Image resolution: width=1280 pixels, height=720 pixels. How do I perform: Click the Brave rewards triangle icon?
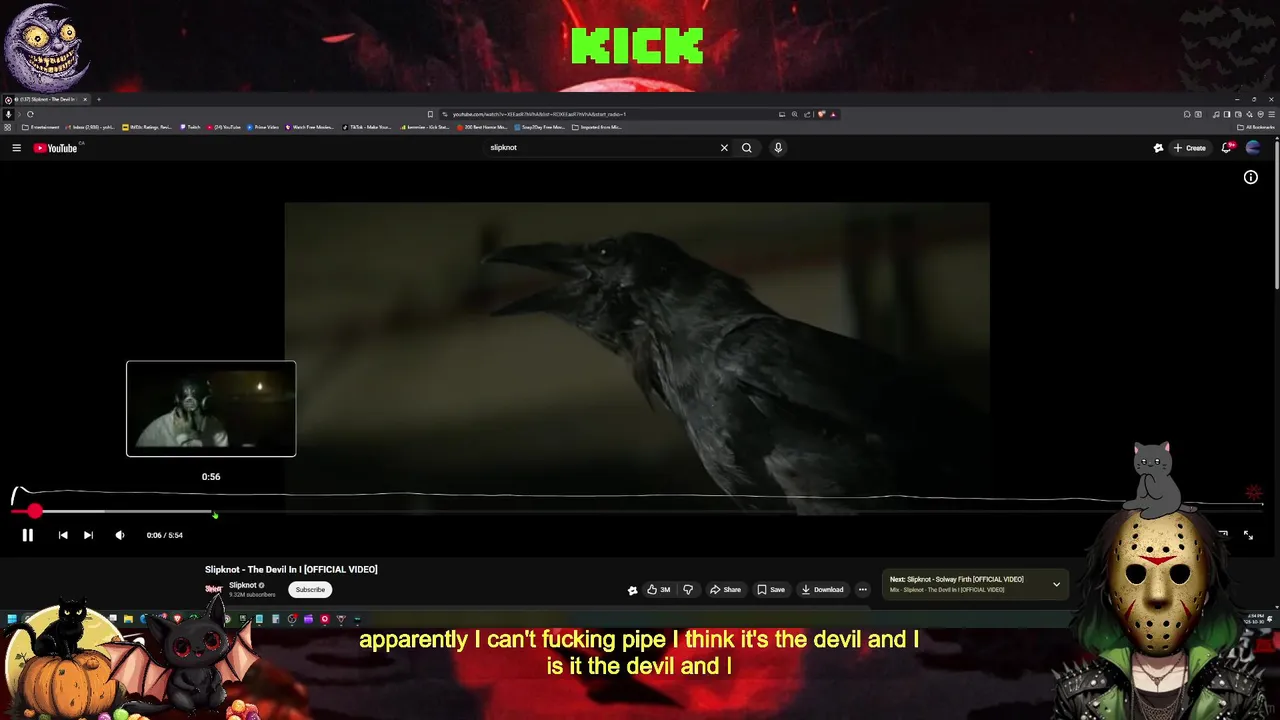pos(833,114)
